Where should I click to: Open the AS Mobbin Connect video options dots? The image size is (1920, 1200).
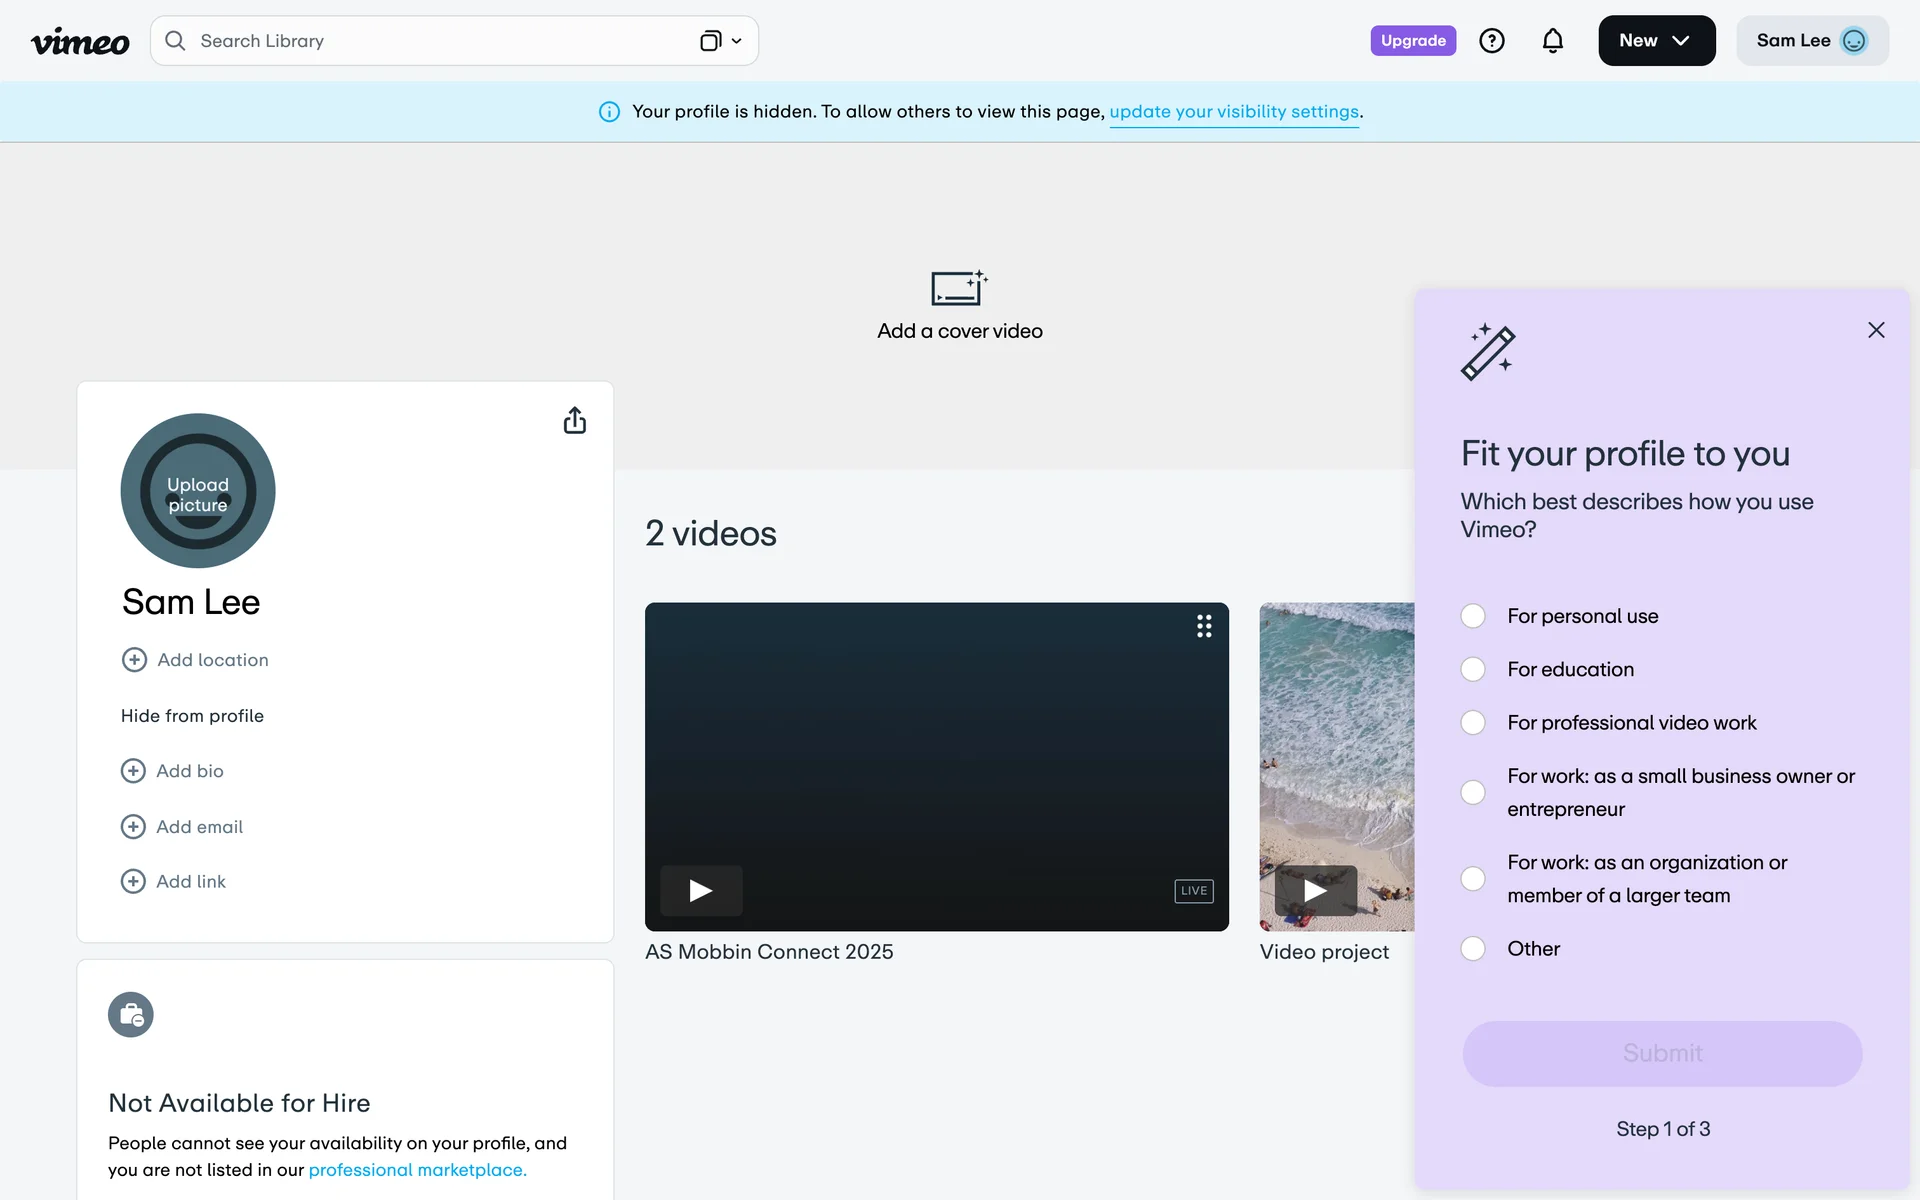pos(1204,626)
